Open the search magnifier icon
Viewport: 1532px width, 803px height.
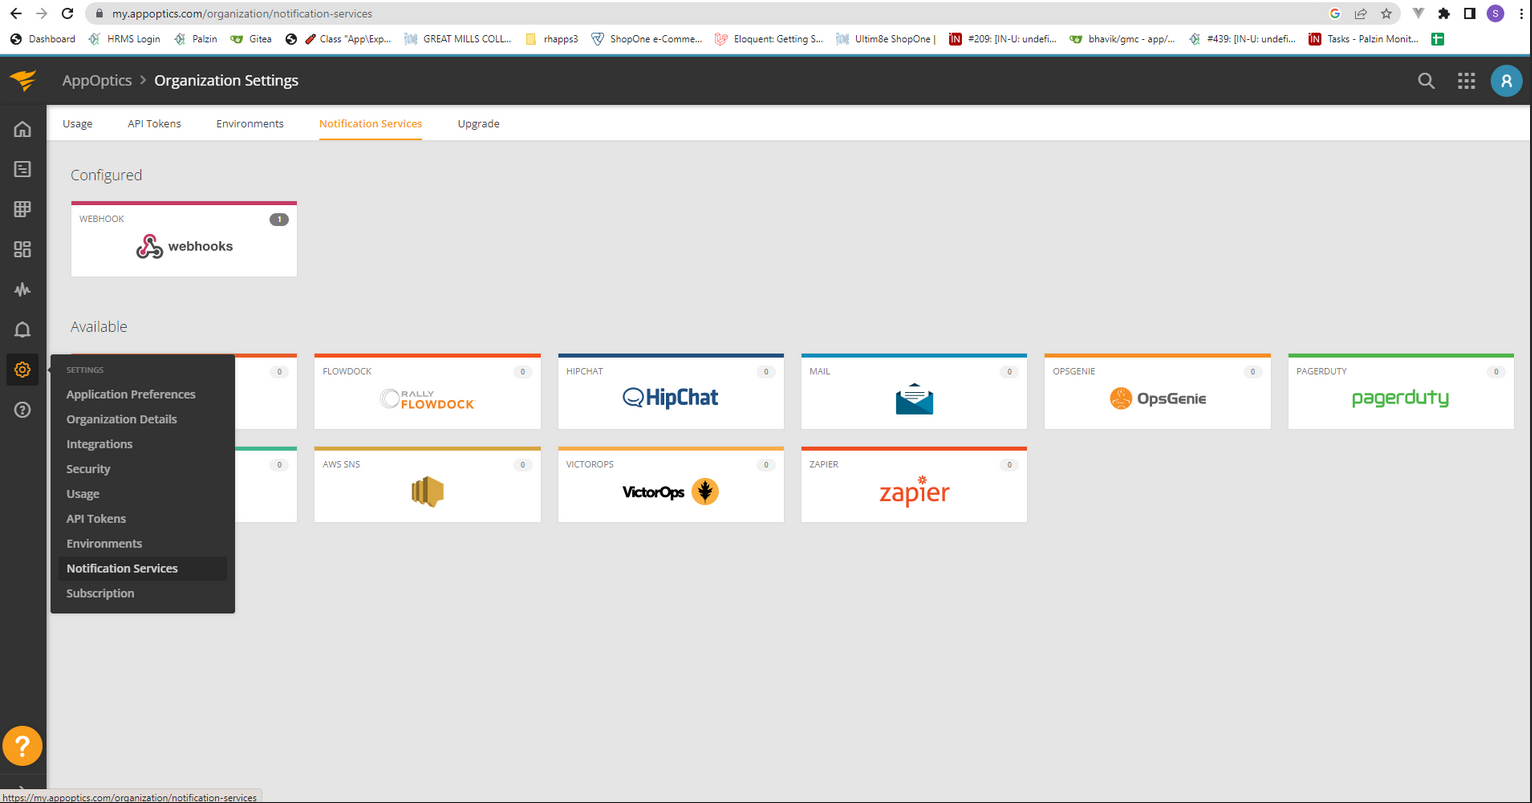click(x=1426, y=81)
